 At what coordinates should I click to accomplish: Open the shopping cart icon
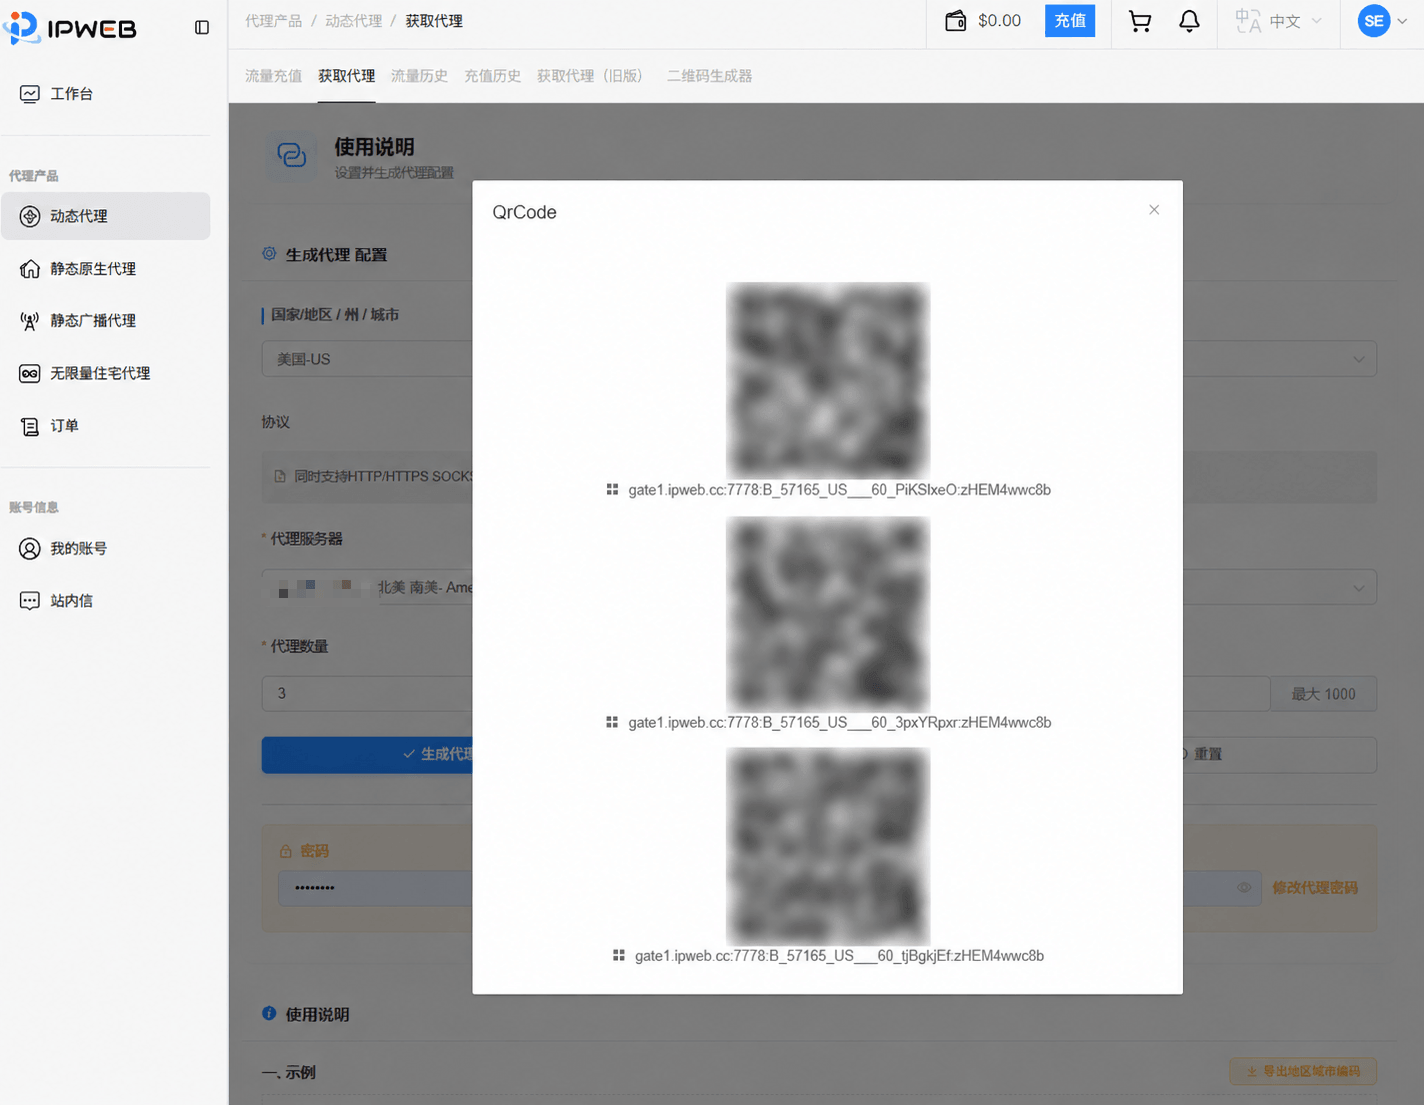coord(1140,21)
